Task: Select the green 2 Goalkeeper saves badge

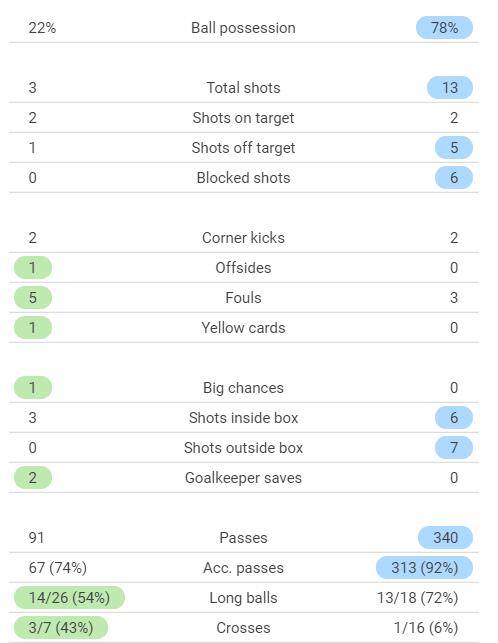Action: pos(33,478)
